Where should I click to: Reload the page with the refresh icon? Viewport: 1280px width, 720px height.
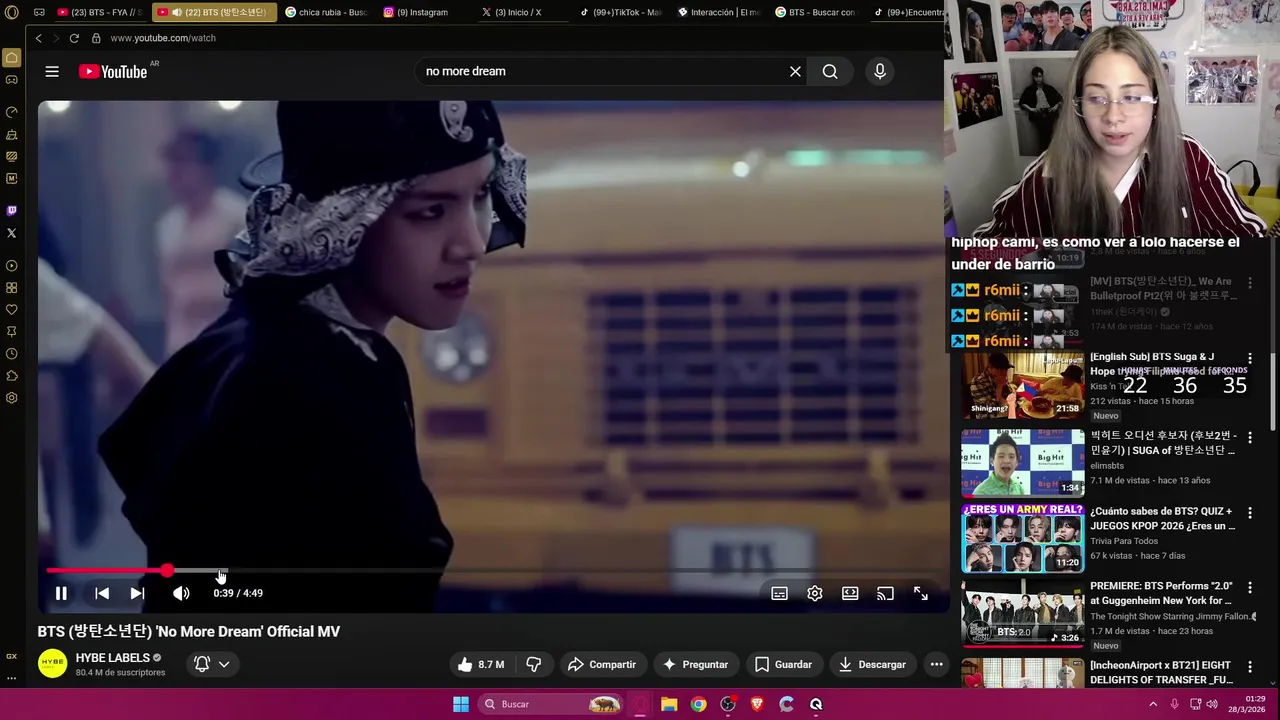pos(74,38)
